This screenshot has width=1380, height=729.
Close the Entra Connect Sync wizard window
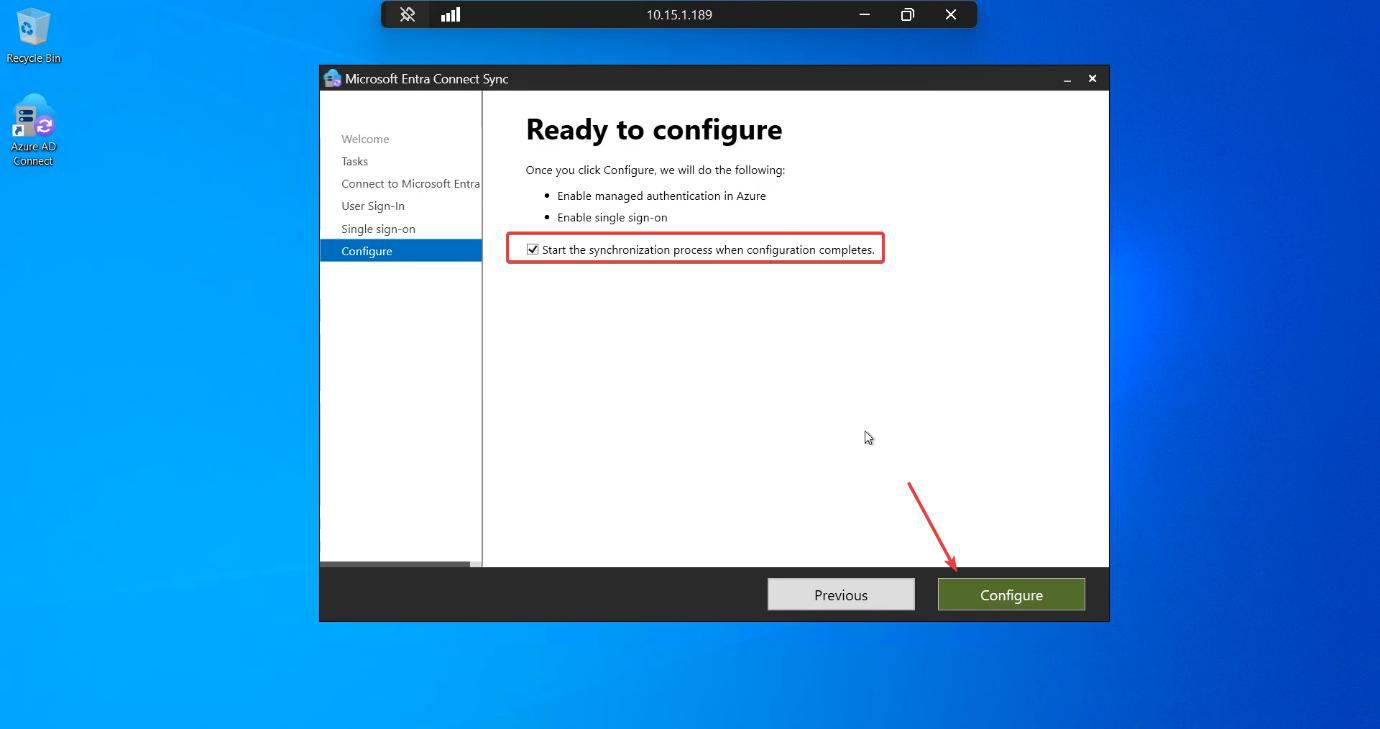(x=1092, y=79)
